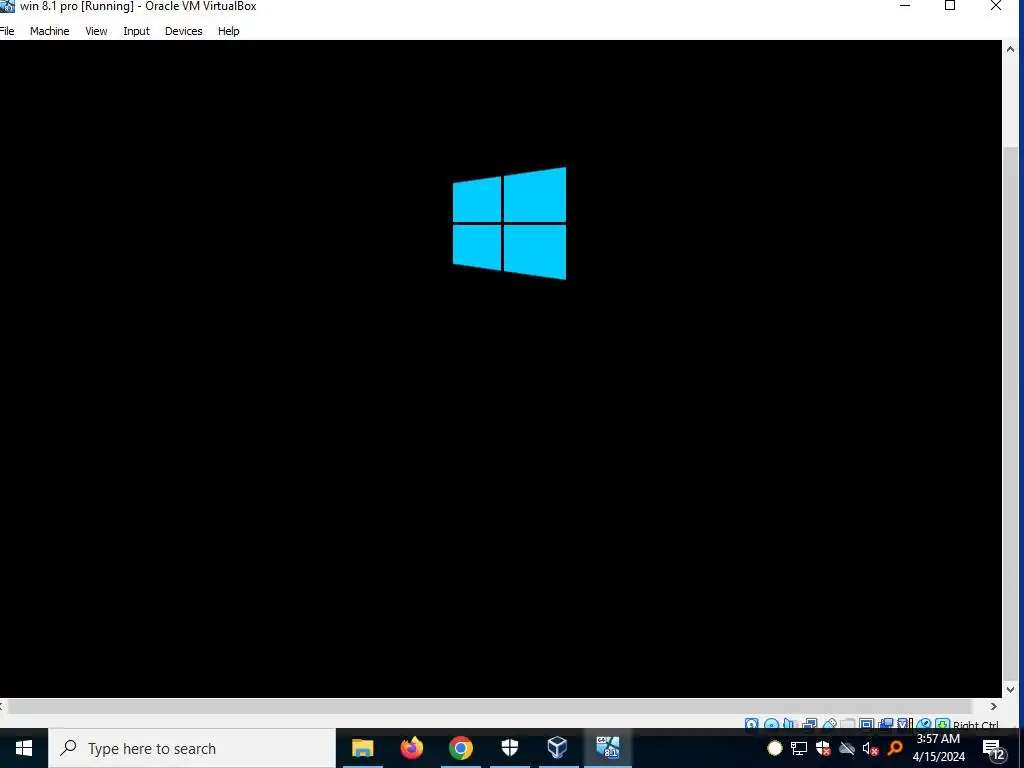1024x768 pixels.
Task: Click the recording status icon
Action: pyautogui.click(x=886, y=724)
